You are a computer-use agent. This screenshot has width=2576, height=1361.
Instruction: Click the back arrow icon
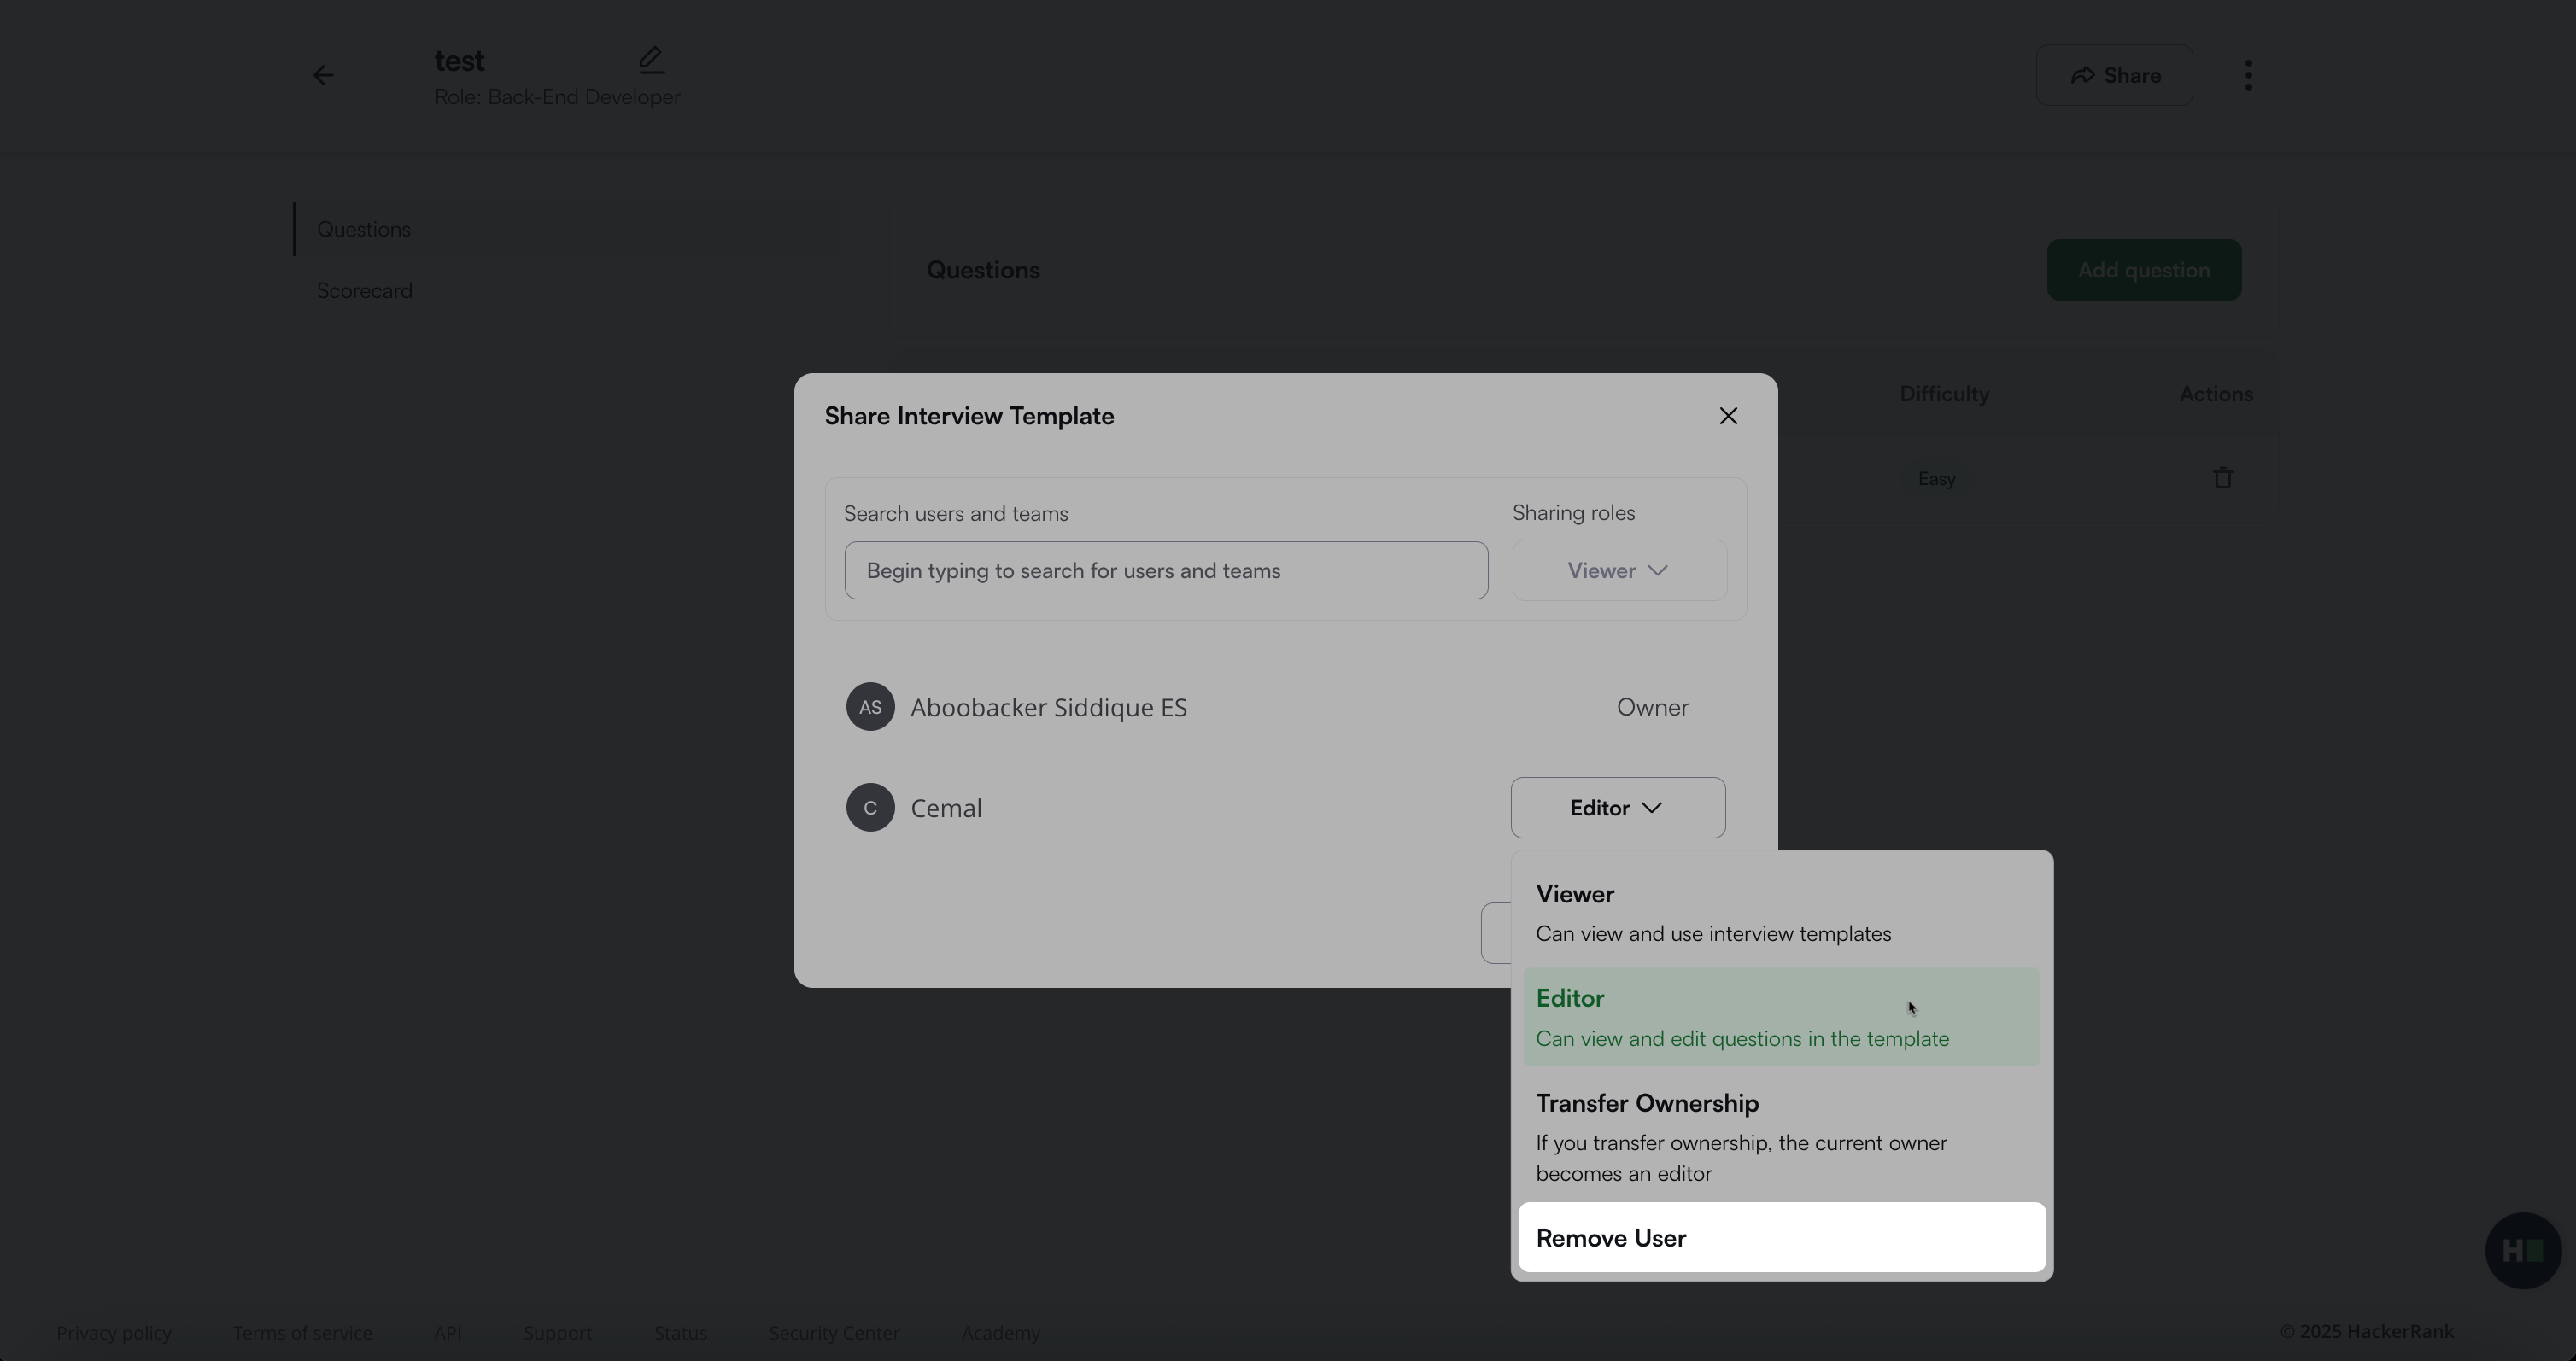(322, 76)
